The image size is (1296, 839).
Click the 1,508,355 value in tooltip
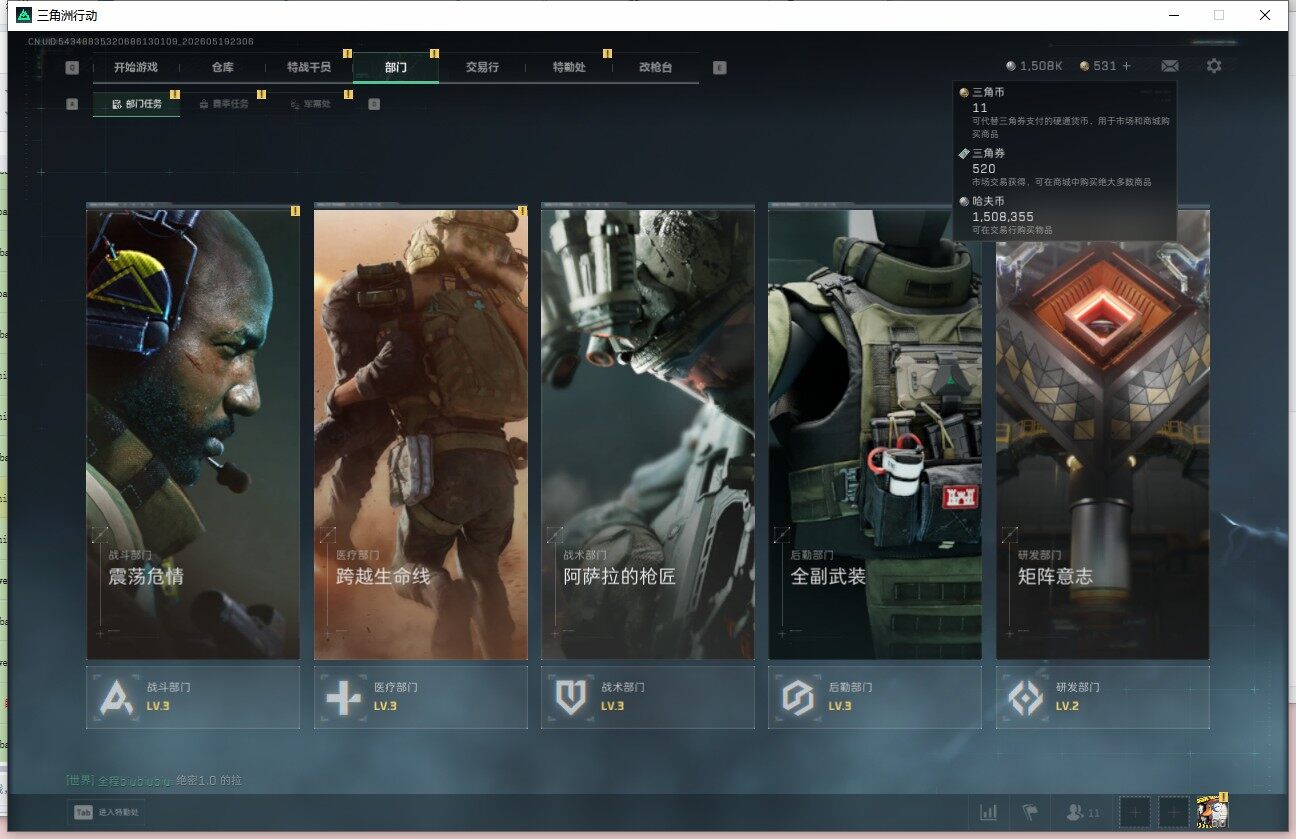tap(1003, 216)
